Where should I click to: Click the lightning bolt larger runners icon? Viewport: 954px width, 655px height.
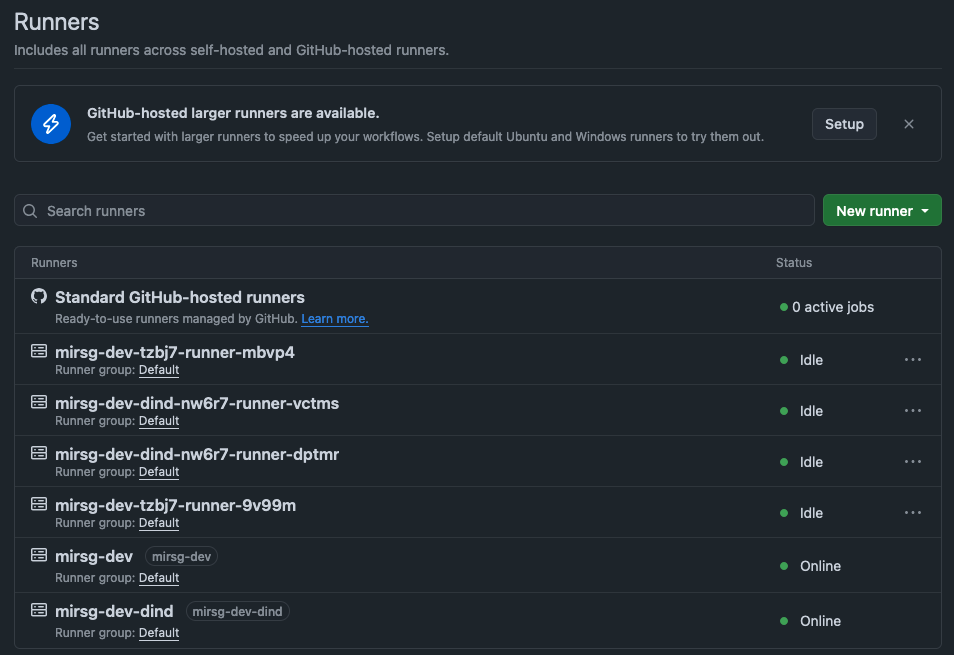pos(51,123)
